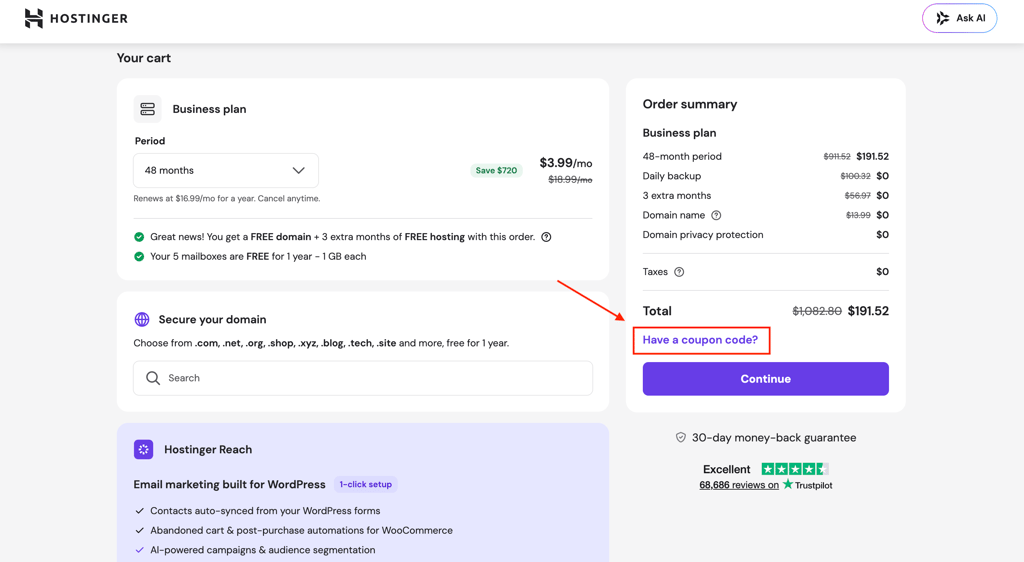Viewport: 1024px width, 562px height.
Task: Click the Renews at $16.99/mo note
Action: (x=227, y=198)
